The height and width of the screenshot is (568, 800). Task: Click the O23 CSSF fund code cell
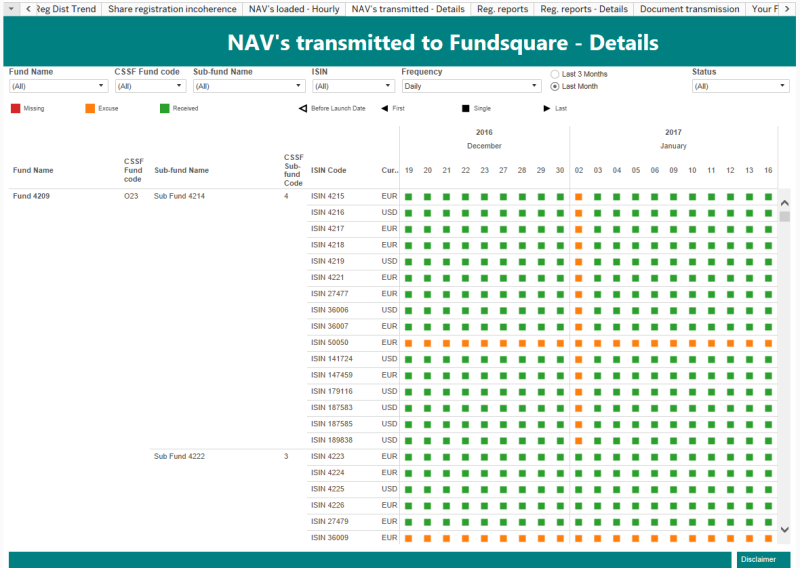(x=131, y=196)
